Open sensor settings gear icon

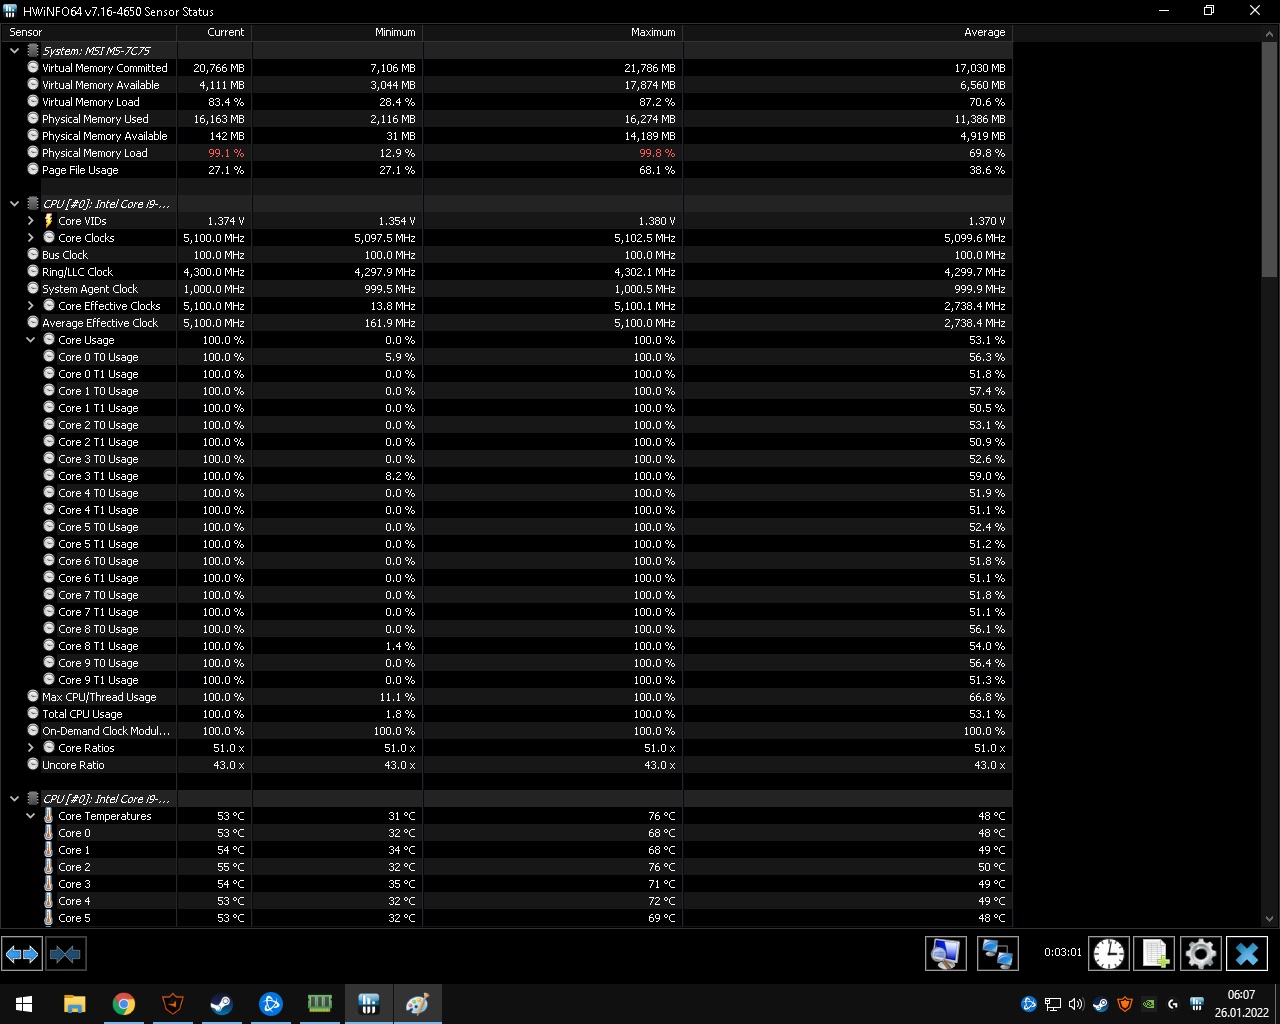[1200, 954]
